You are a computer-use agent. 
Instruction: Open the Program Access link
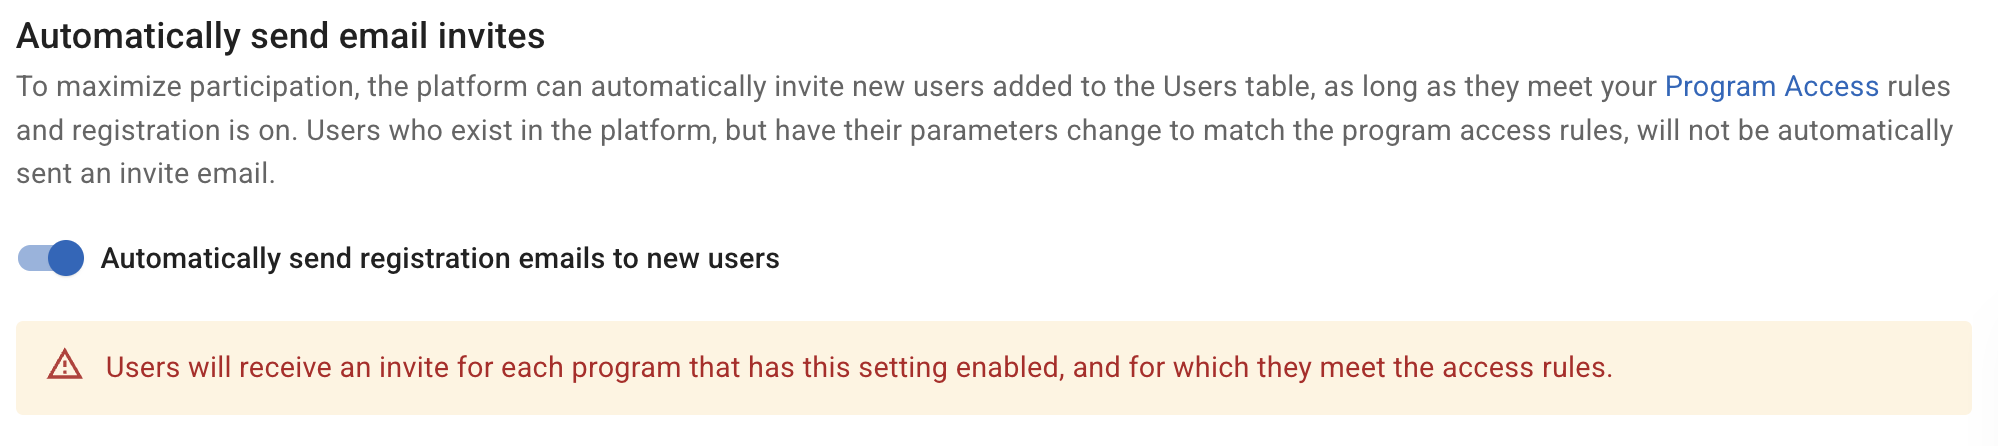click(1771, 87)
